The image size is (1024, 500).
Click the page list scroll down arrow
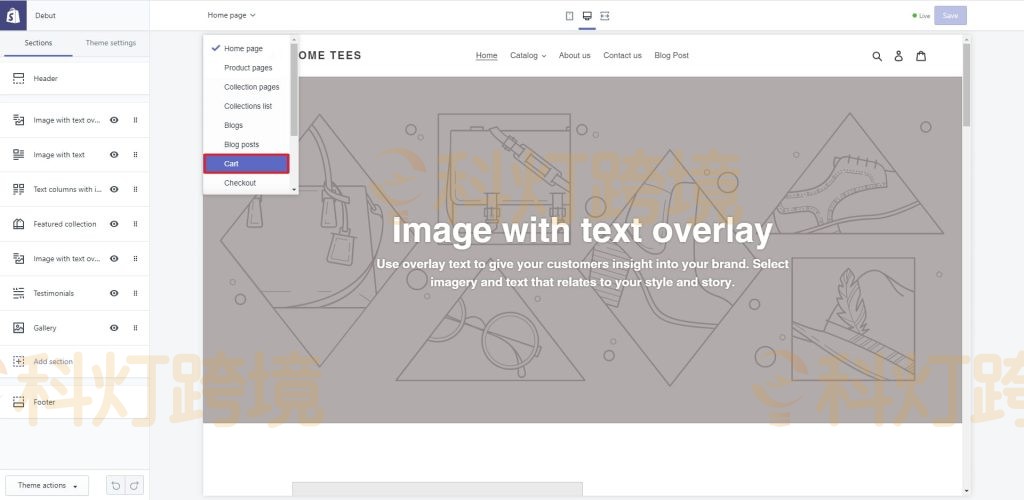[294, 189]
